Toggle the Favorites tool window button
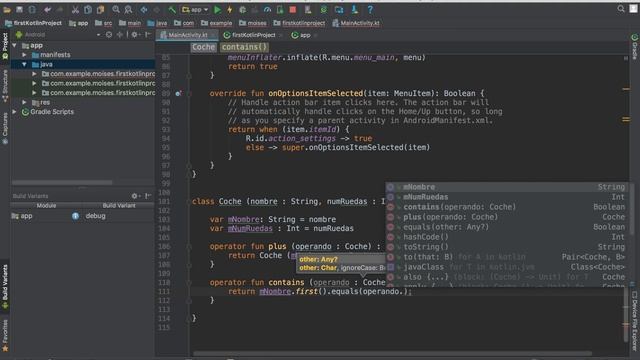The width and height of the screenshot is (640, 360). 5,336
